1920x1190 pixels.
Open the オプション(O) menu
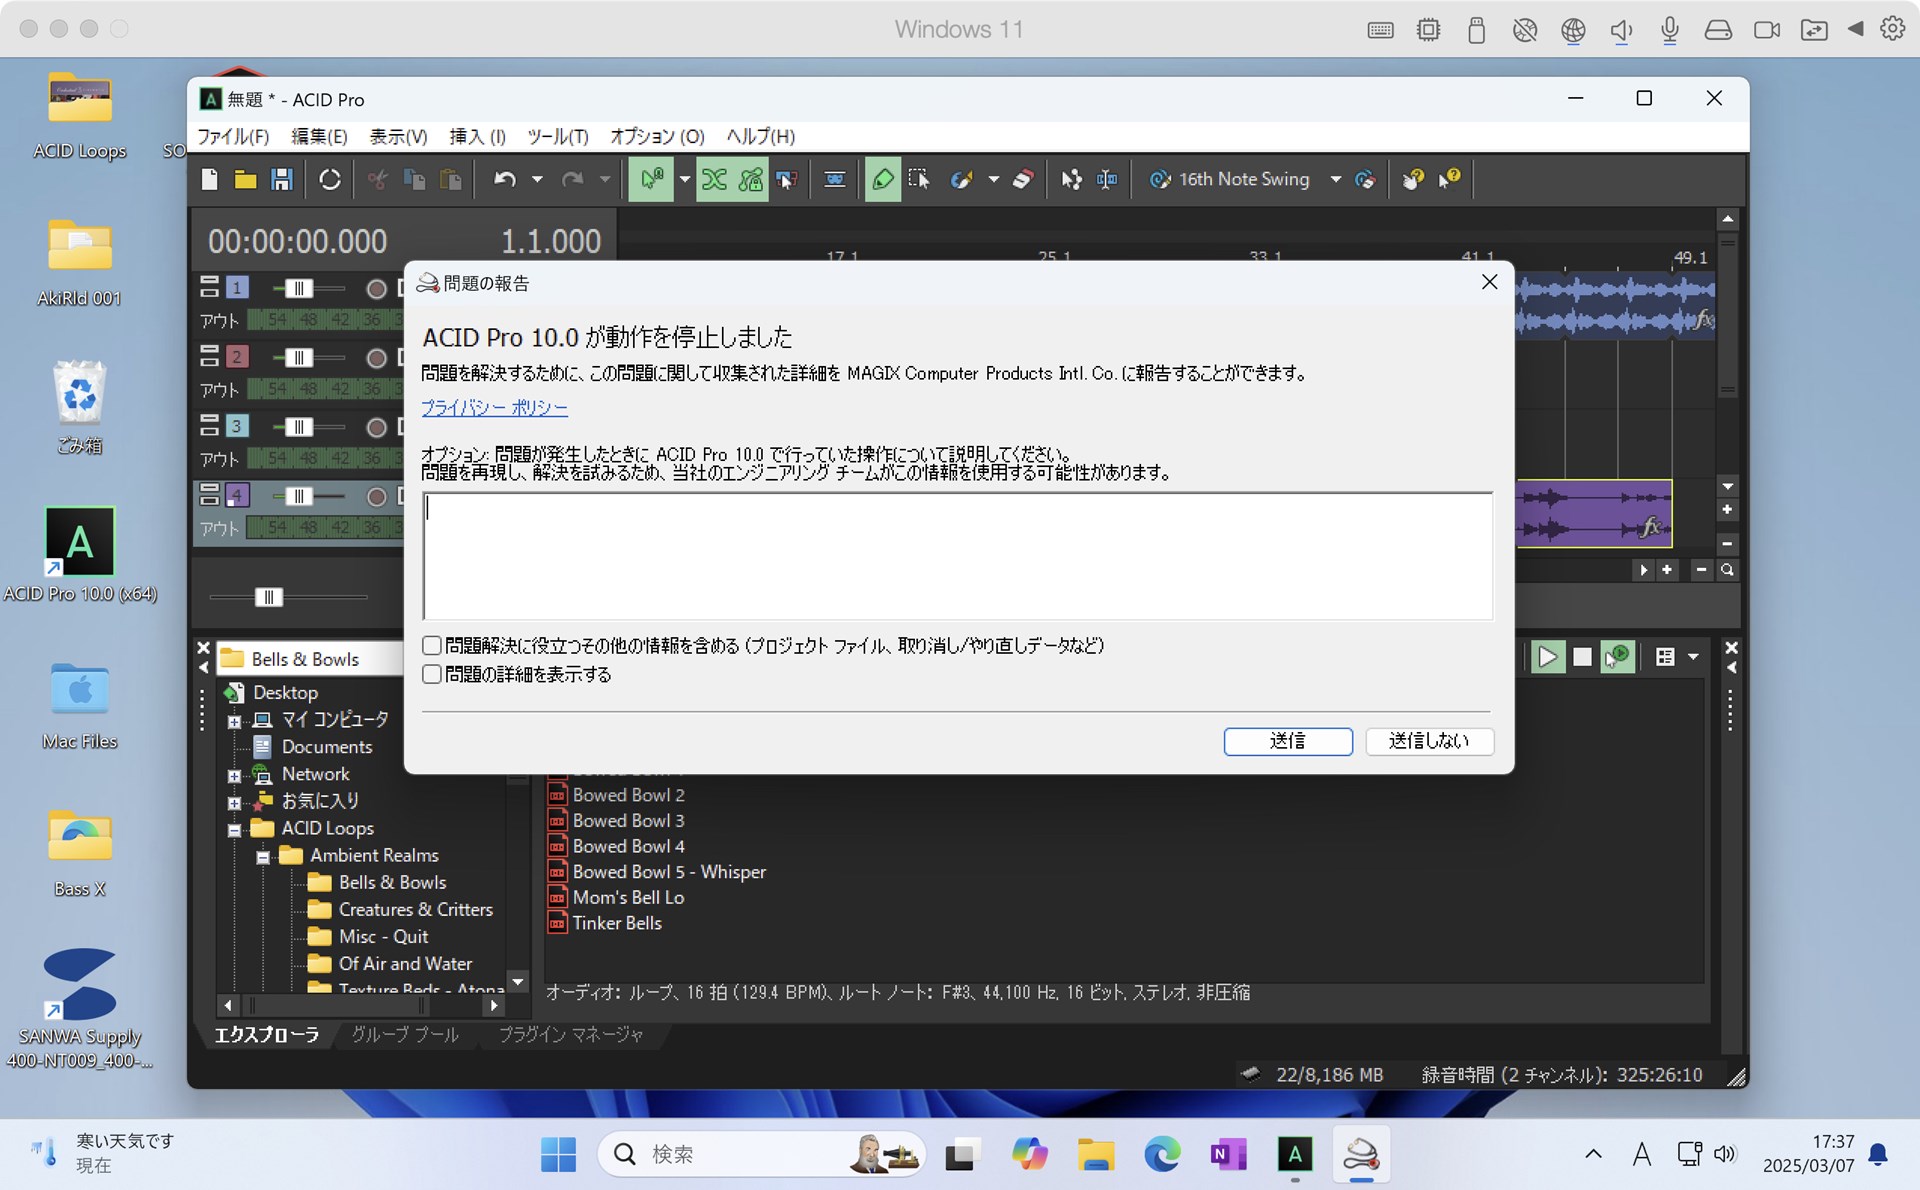point(658,136)
